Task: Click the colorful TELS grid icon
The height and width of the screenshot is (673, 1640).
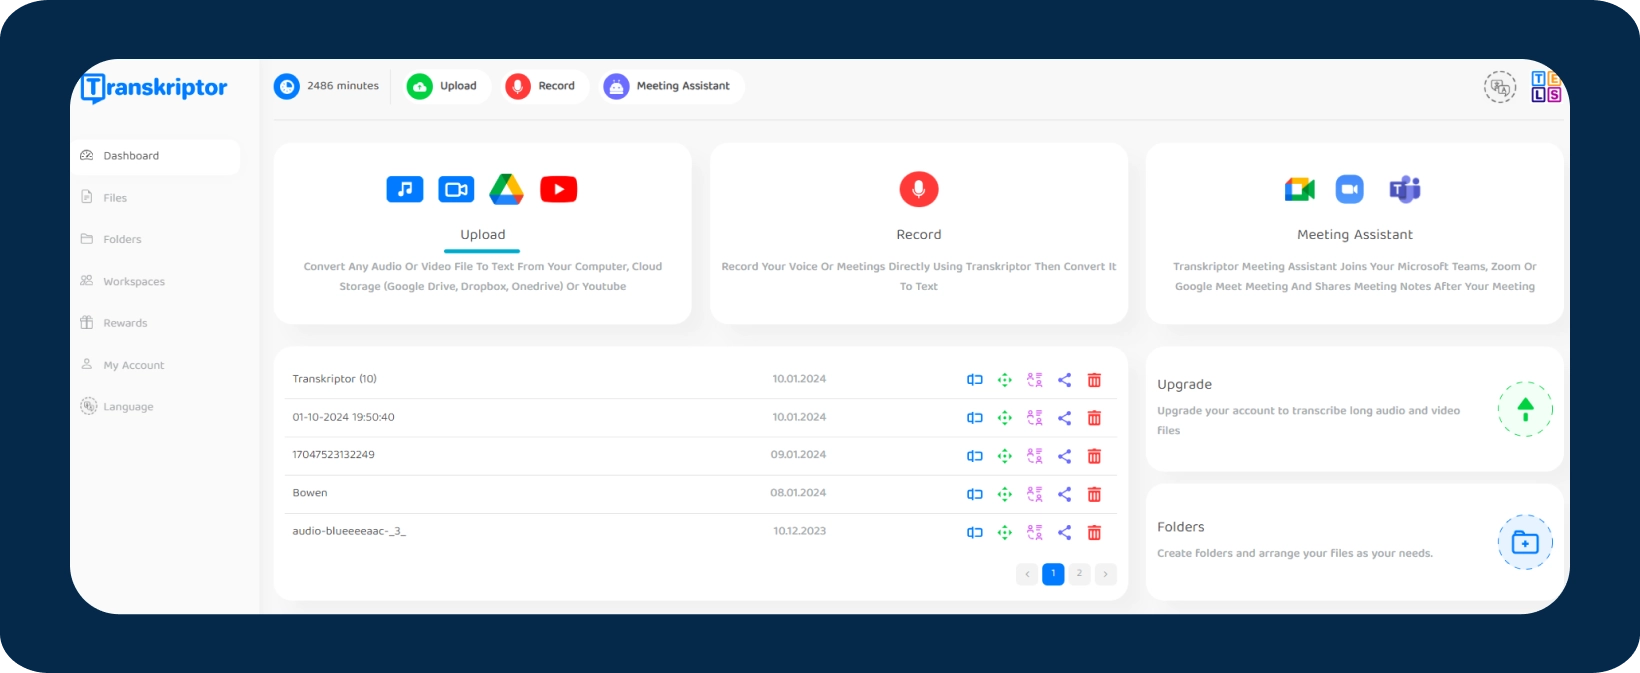Action: tap(1546, 87)
